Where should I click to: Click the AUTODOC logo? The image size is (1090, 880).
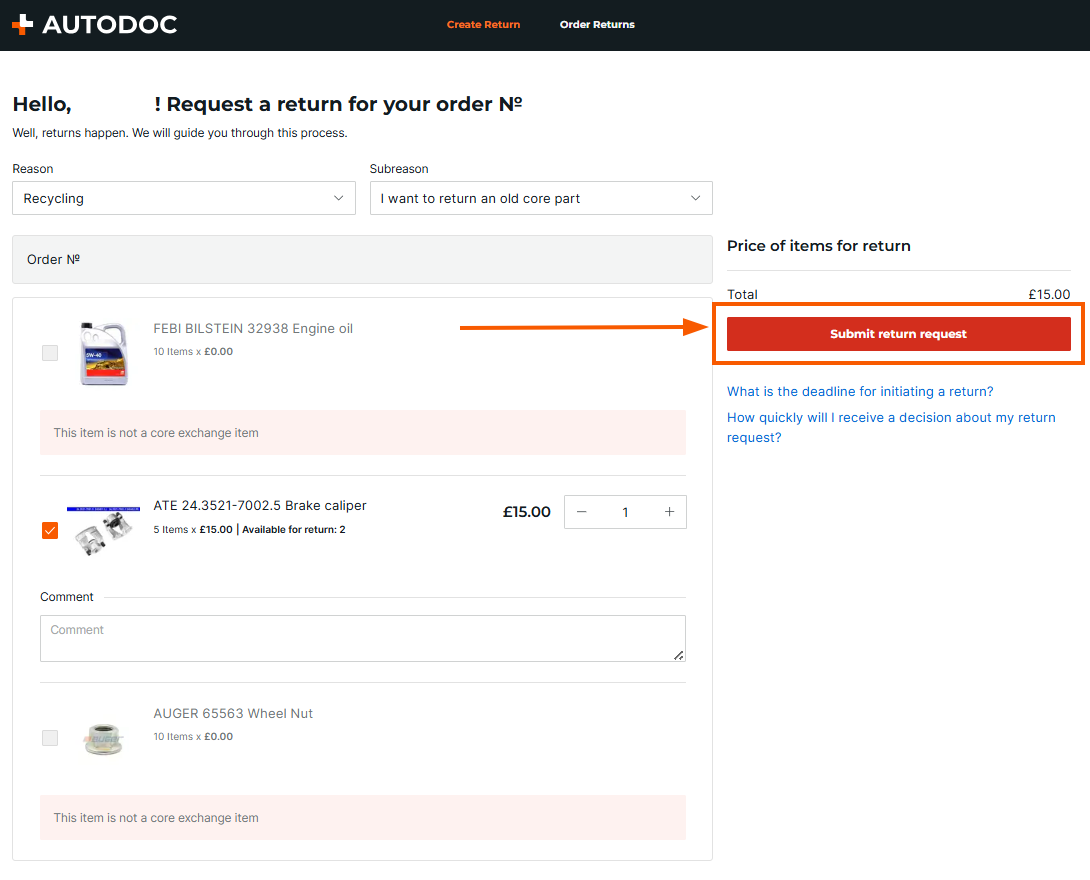(94, 24)
